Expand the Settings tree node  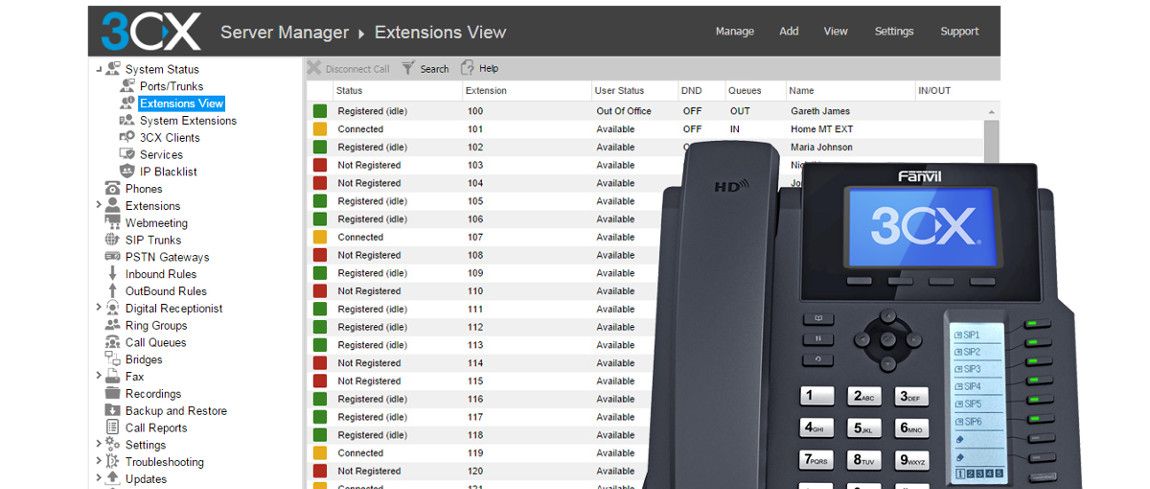pyautogui.click(x=98, y=444)
